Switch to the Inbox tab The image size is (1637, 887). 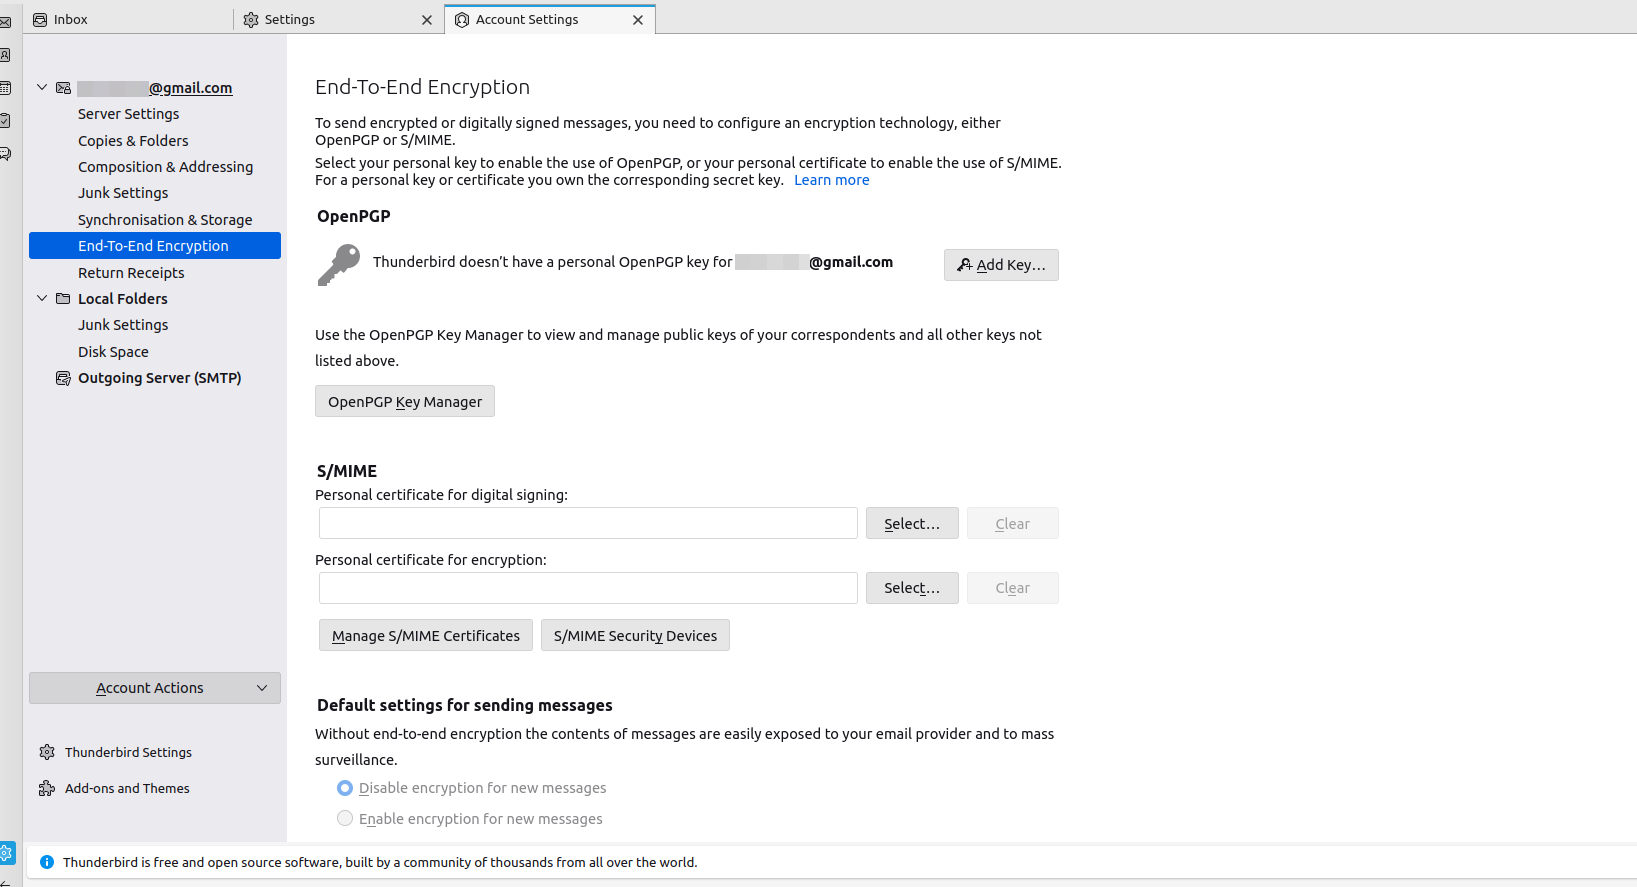coord(127,20)
